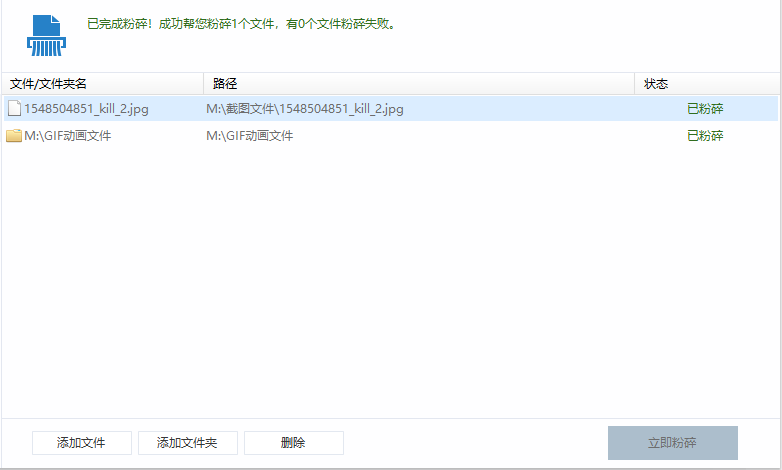This screenshot has height=470, width=782.
Task: Click the M:\GIF动画文件 path cell
Action: pos(249,136)
